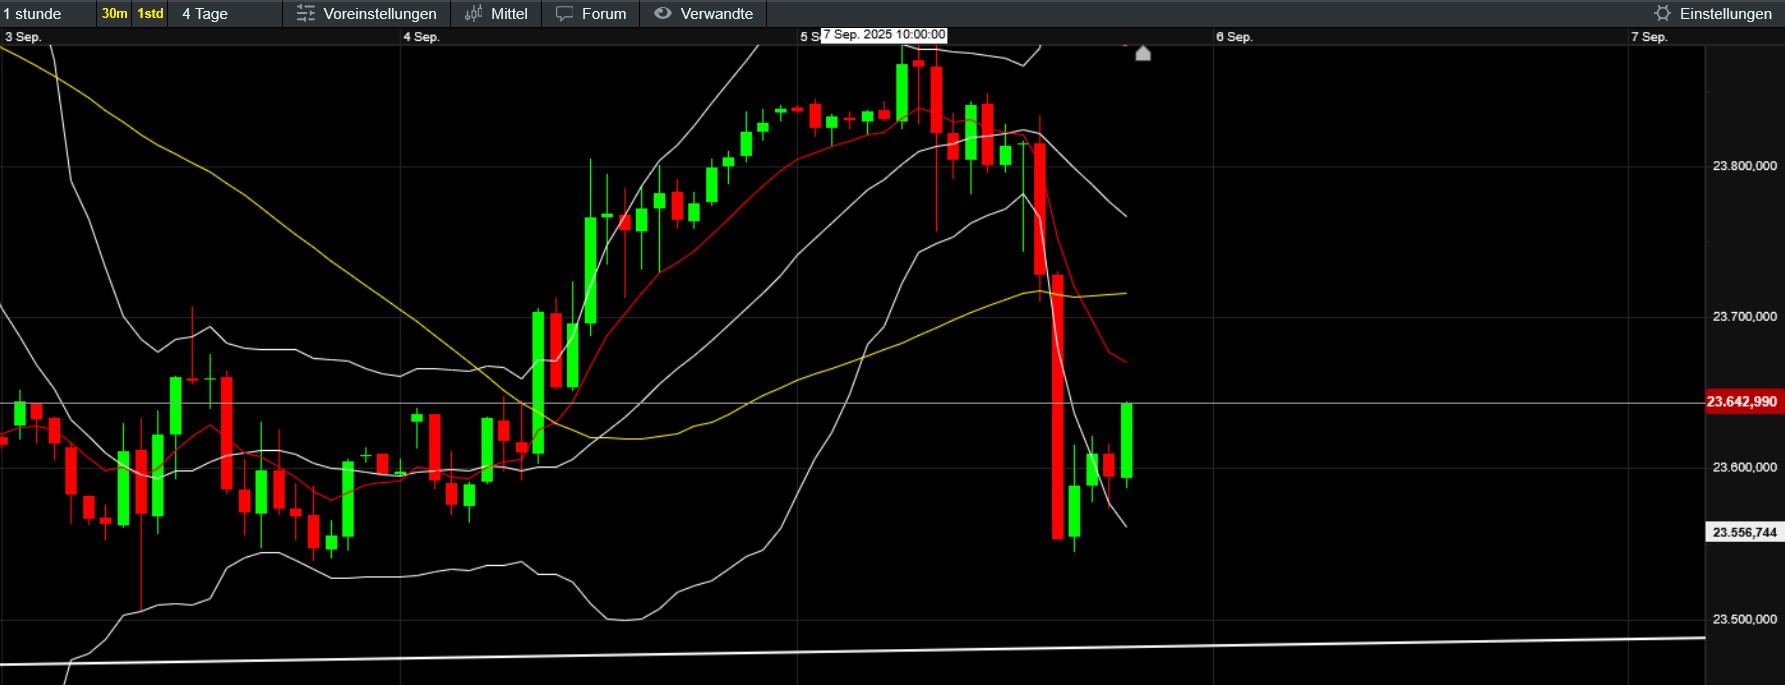The image size is (1785, 685).
Task: Click the '4 Sep.' date axis label
Action: [x=421, y=37]
